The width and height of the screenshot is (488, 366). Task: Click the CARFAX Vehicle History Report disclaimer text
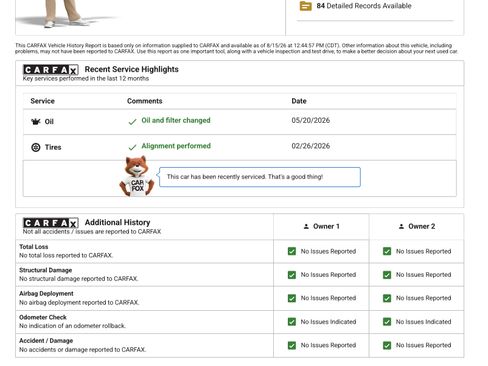236,48
